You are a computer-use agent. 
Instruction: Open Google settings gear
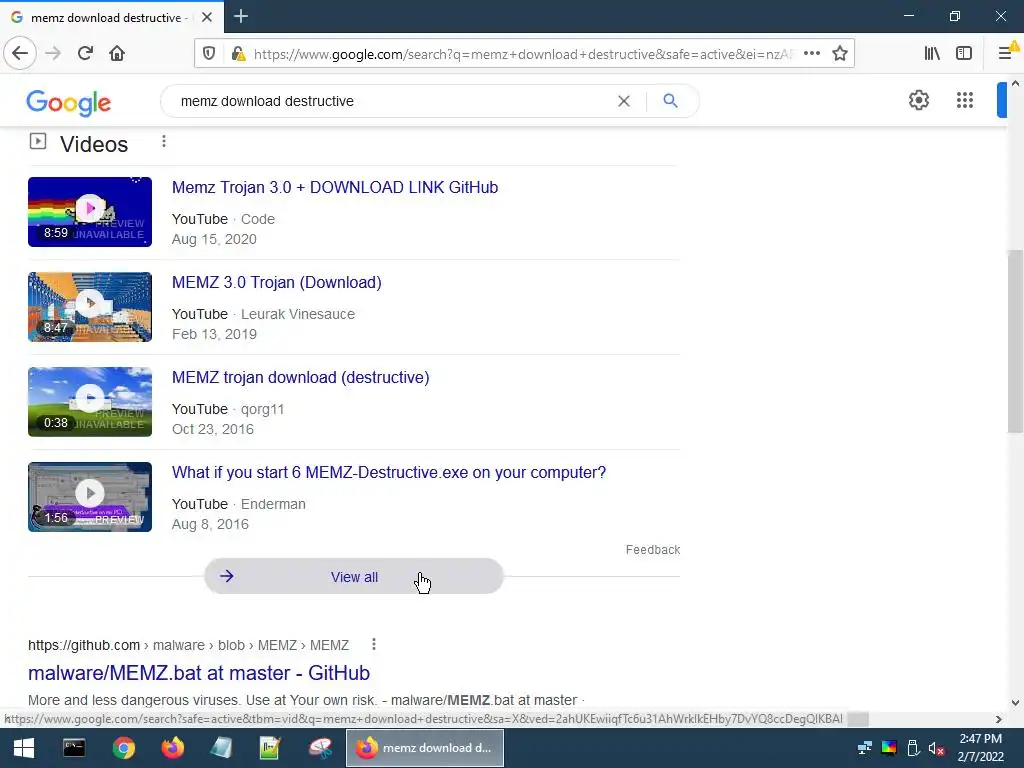point(919,100)
